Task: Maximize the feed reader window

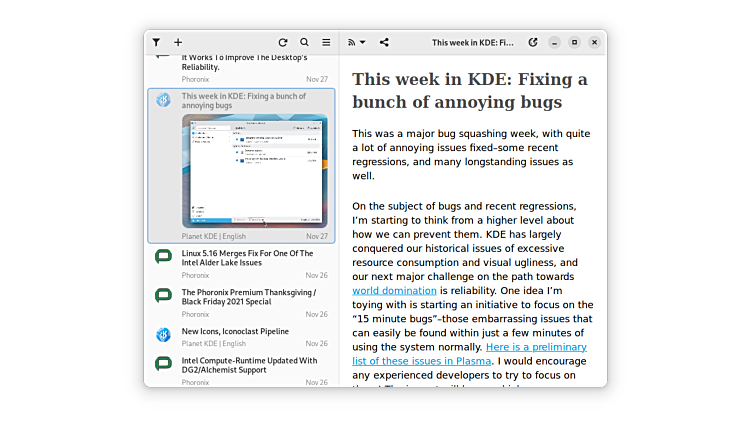Action: (574, 43)
